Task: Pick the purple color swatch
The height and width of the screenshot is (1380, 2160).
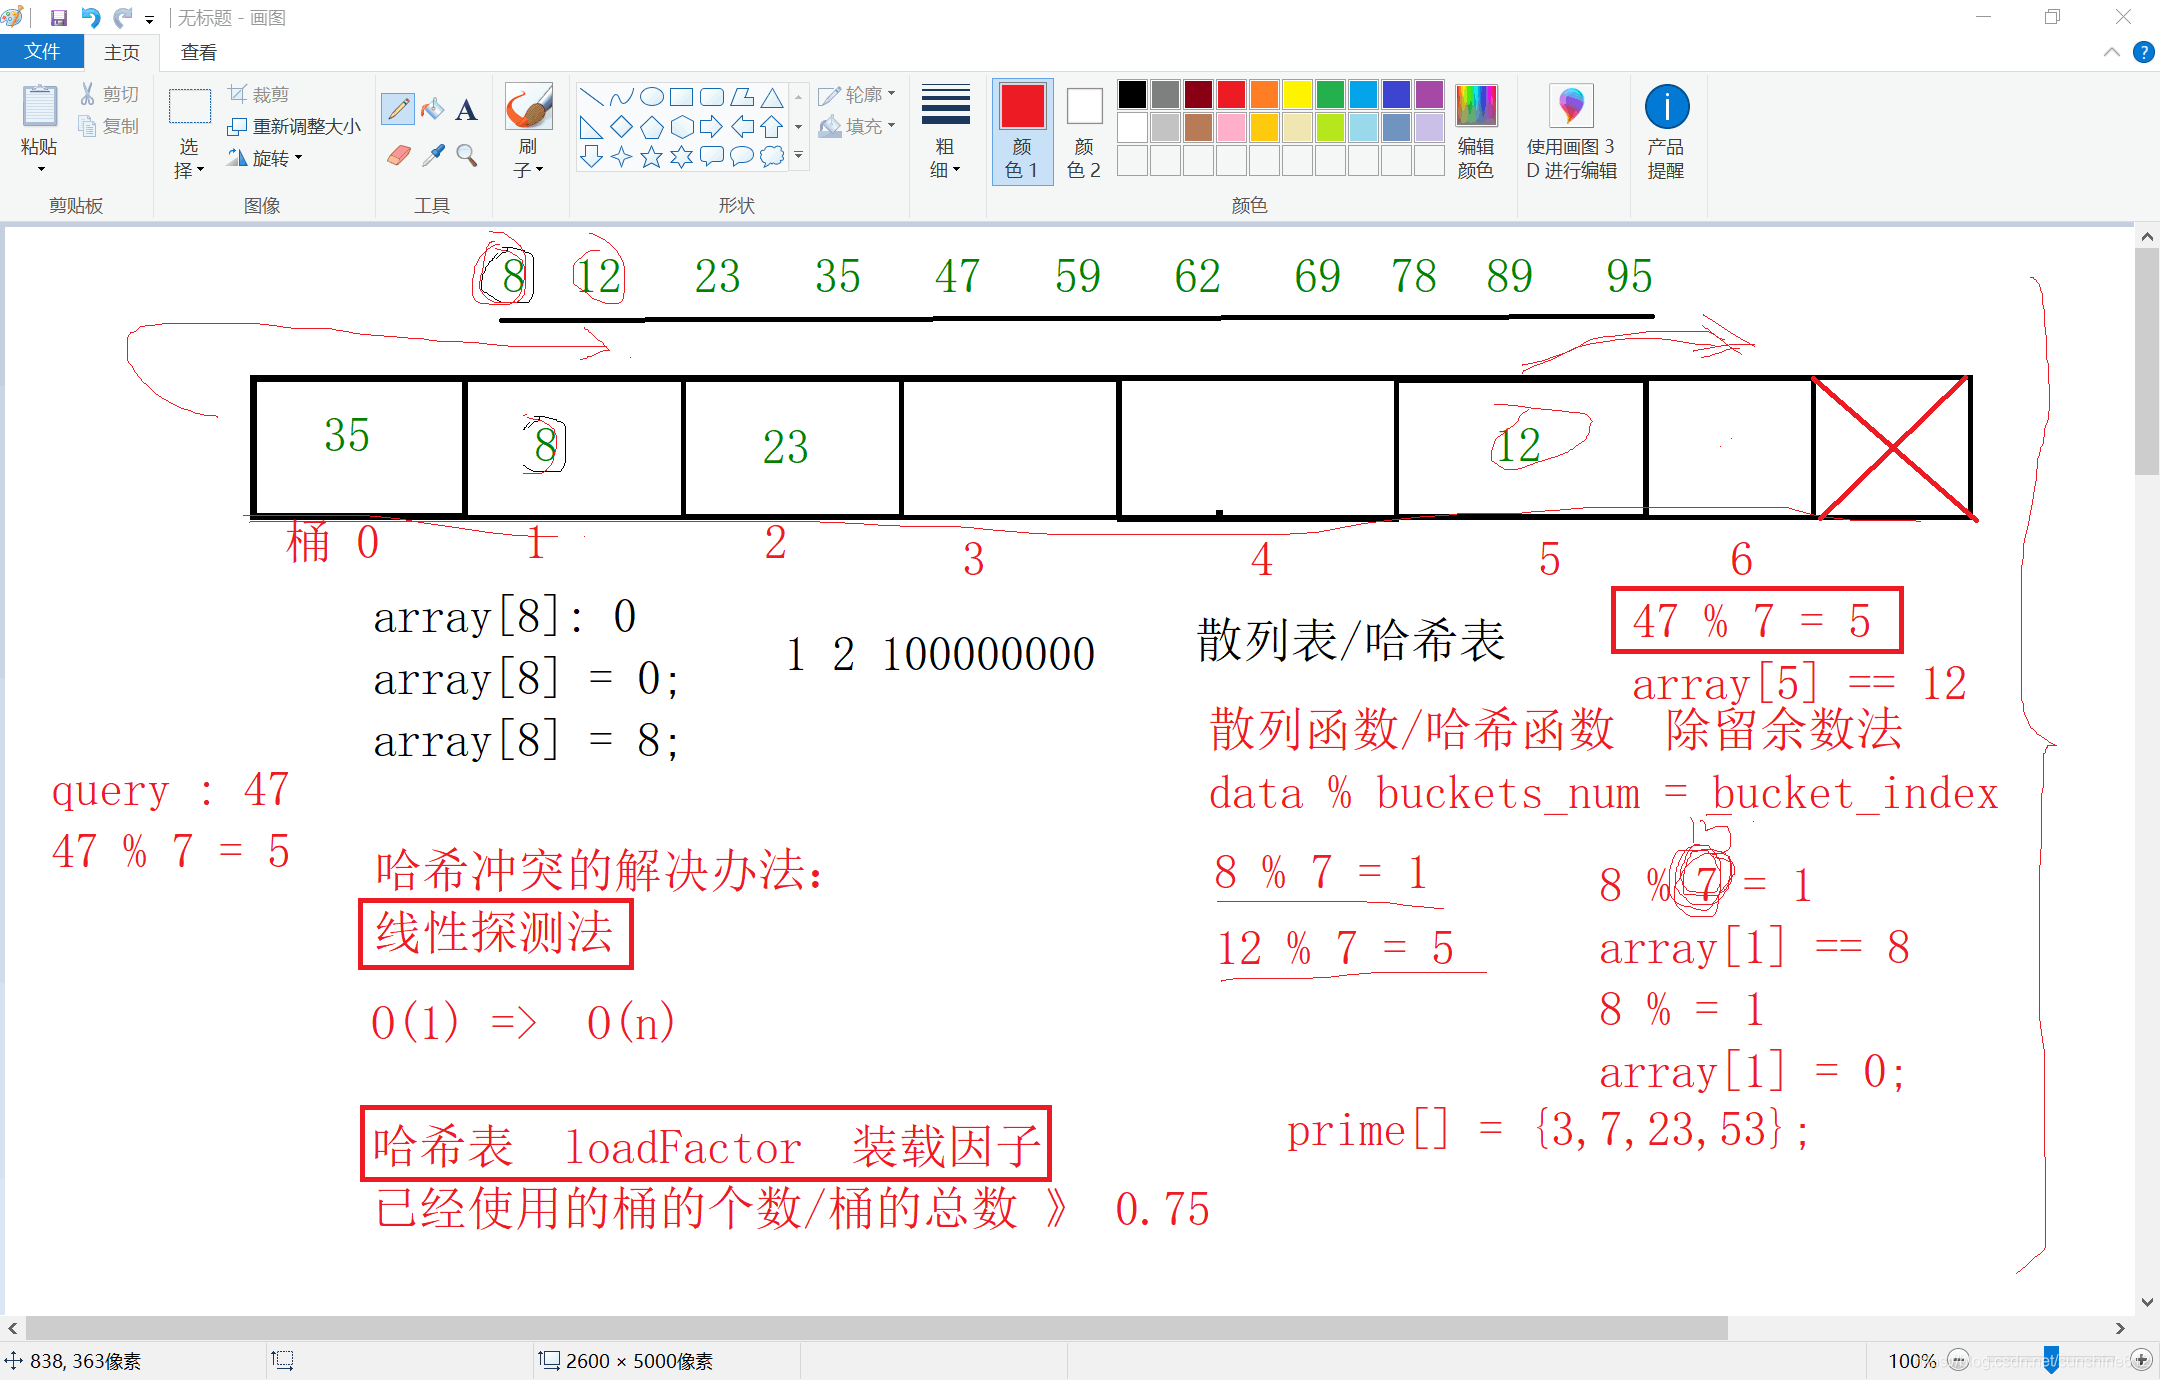Action: tap(1429, 95)
